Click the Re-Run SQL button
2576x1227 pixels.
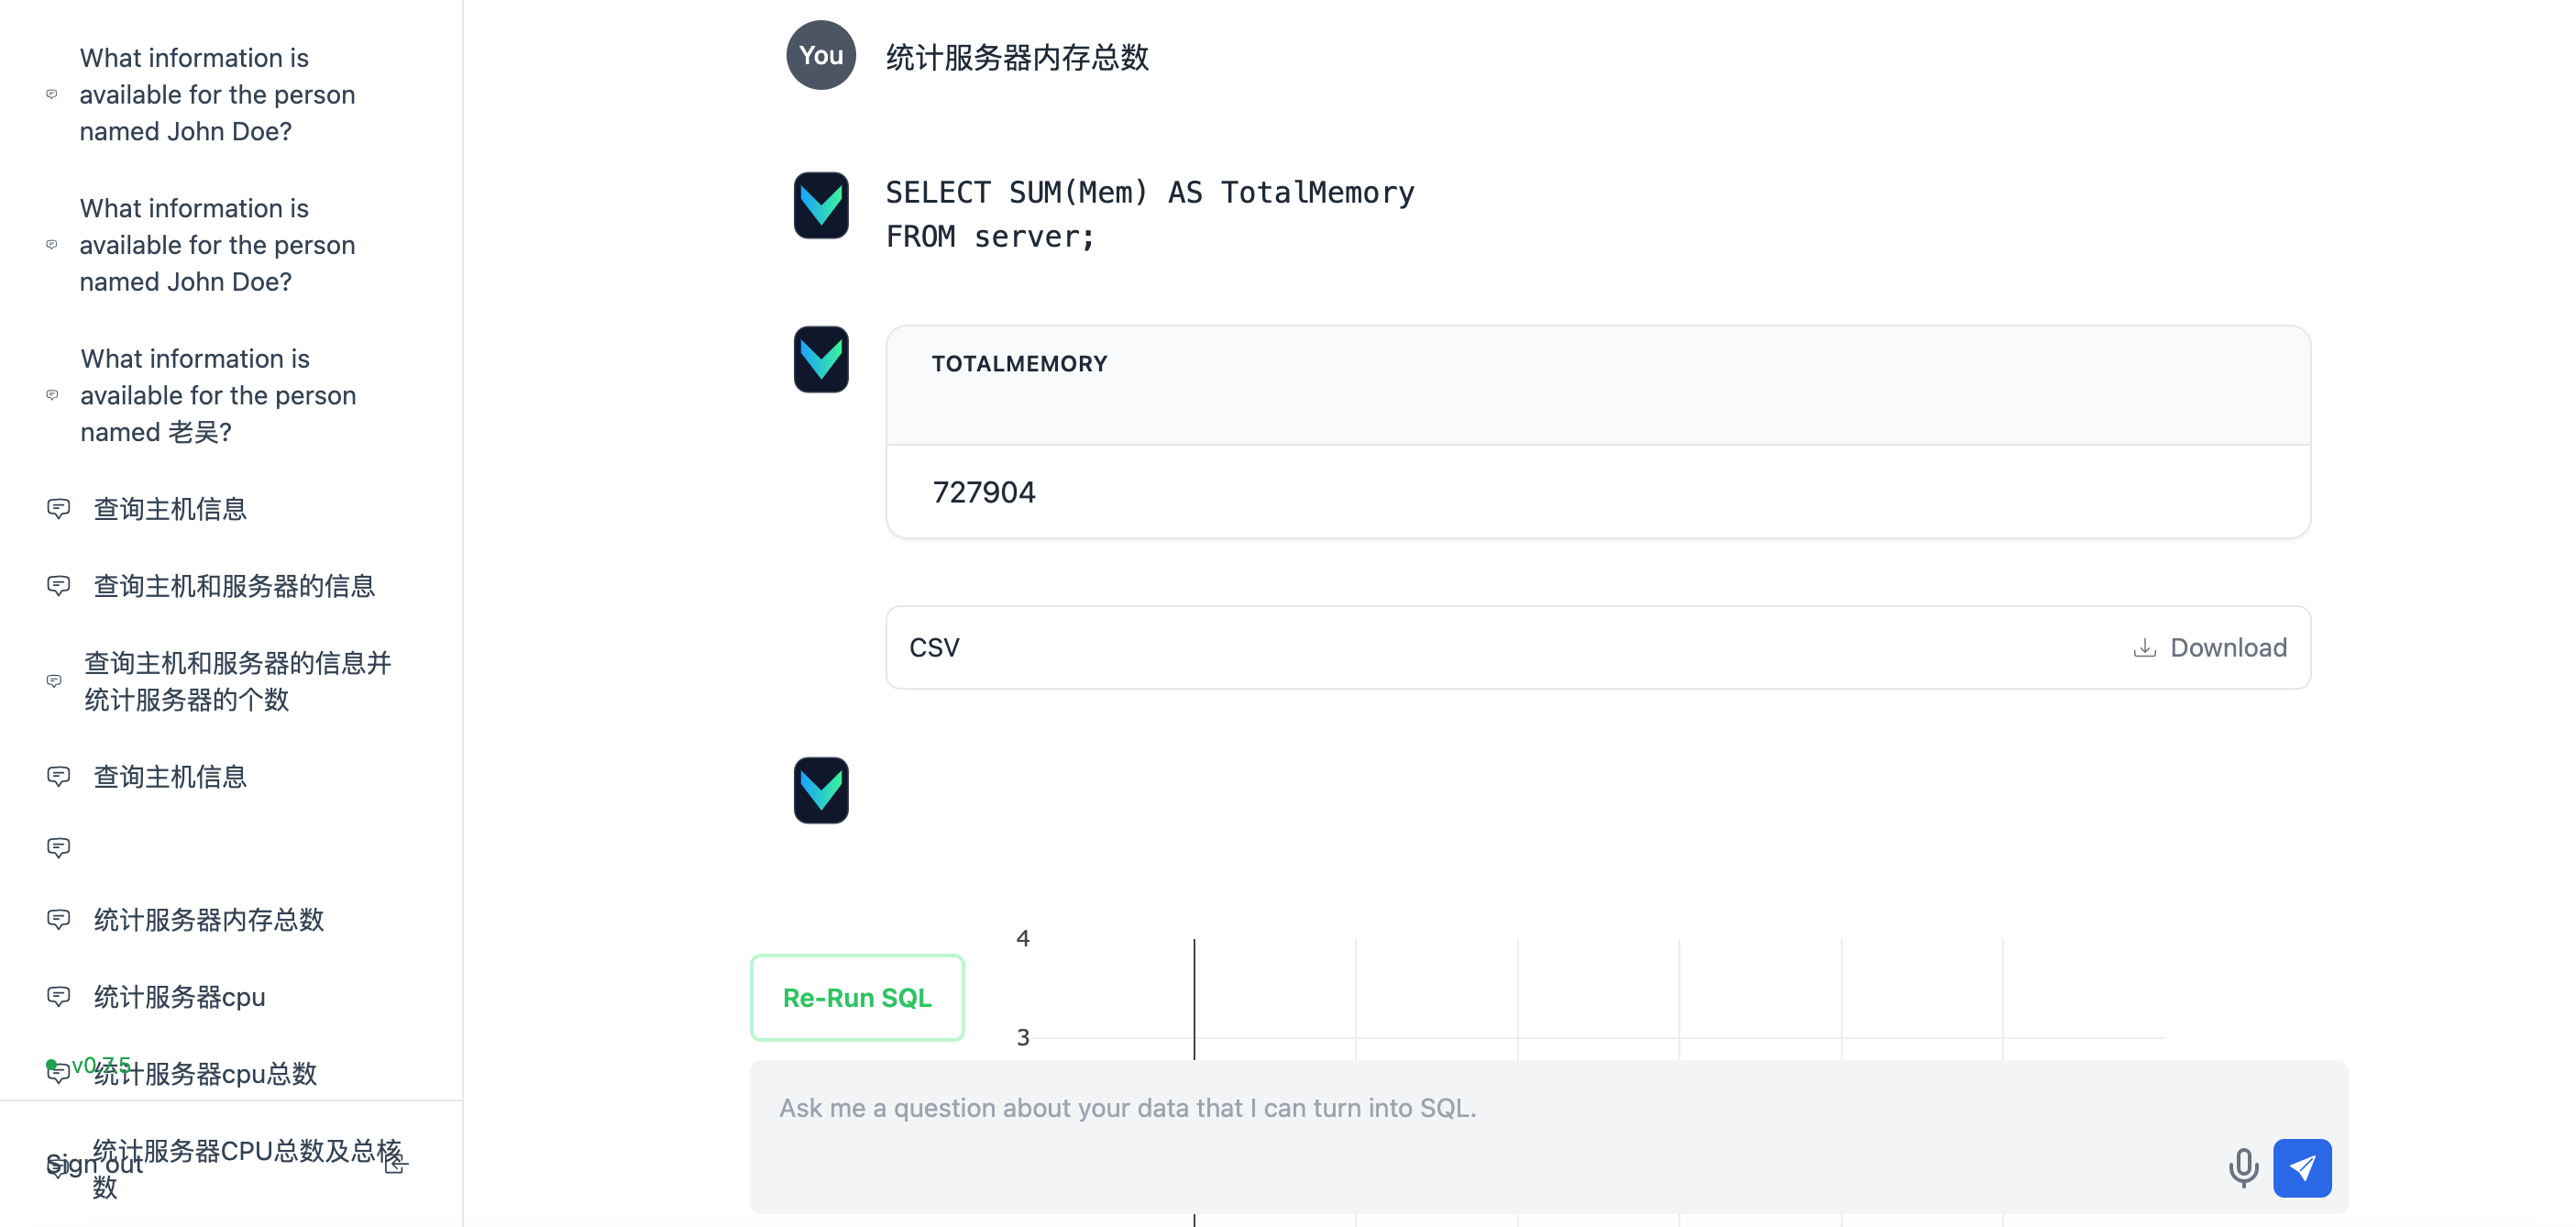856,997
